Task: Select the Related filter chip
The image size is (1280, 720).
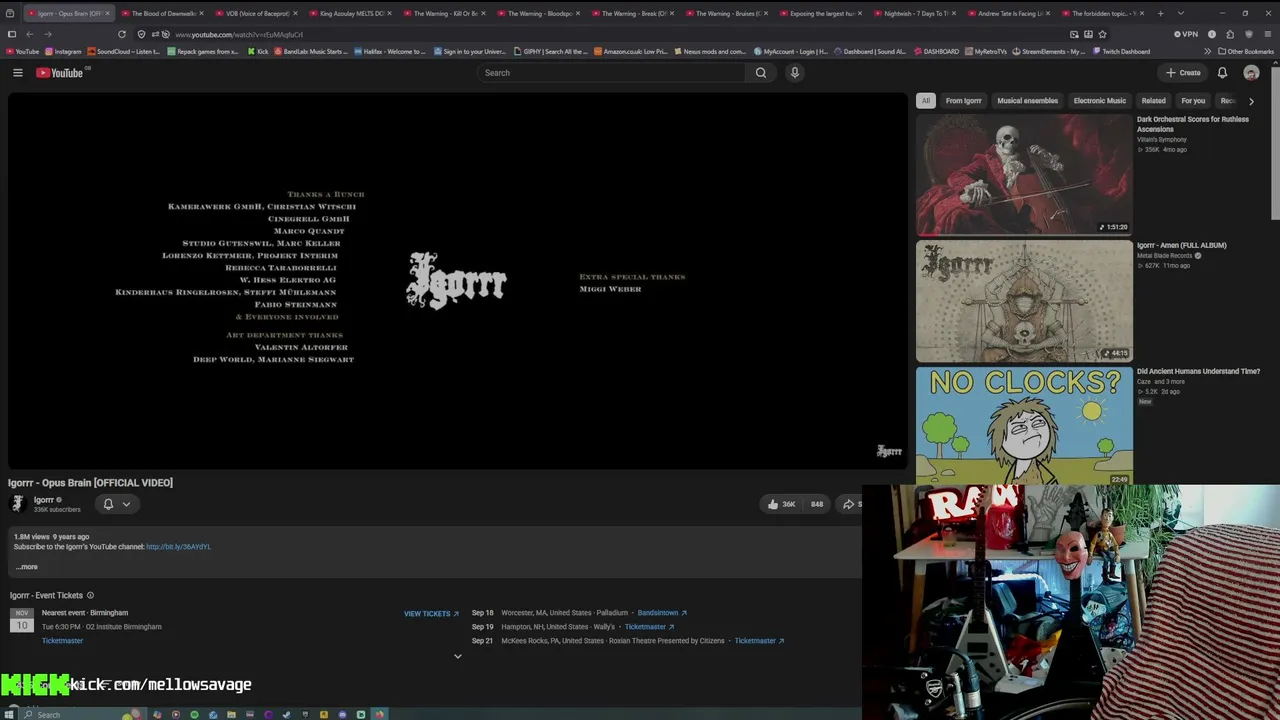Action: 1153,100
